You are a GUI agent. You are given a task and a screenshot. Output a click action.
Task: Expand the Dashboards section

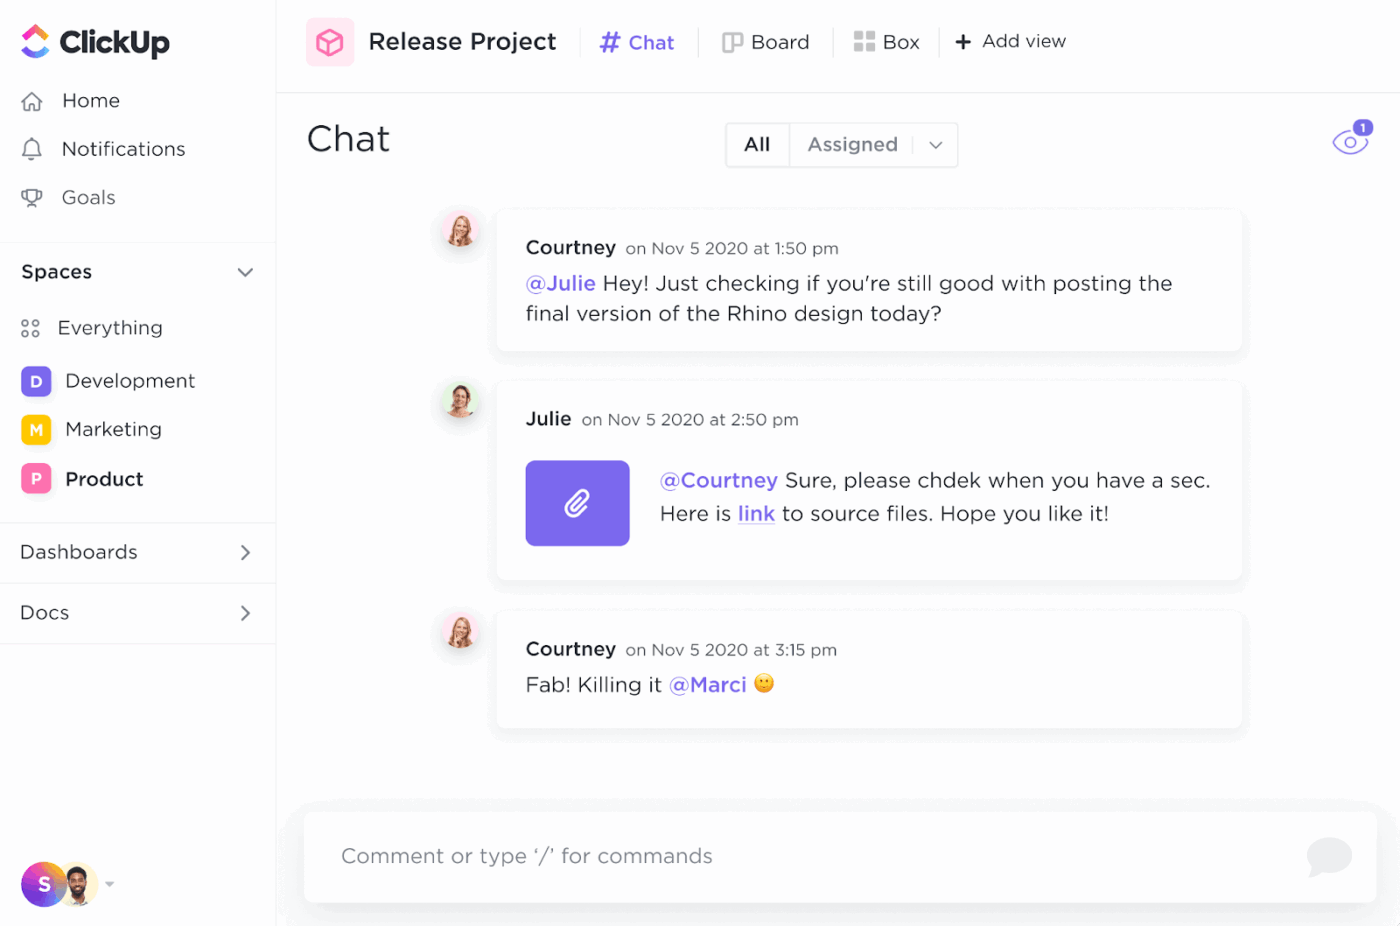tap(245, 552)
